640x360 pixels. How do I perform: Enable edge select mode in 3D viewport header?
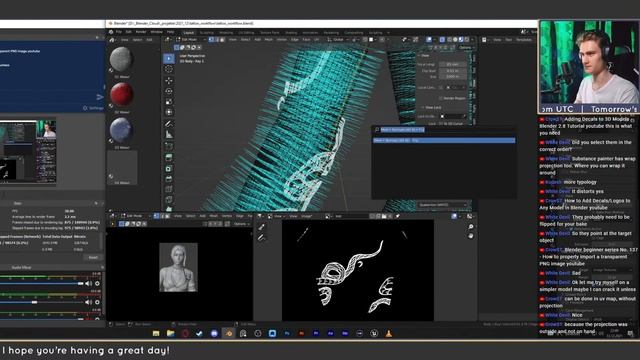pos(217,40)
